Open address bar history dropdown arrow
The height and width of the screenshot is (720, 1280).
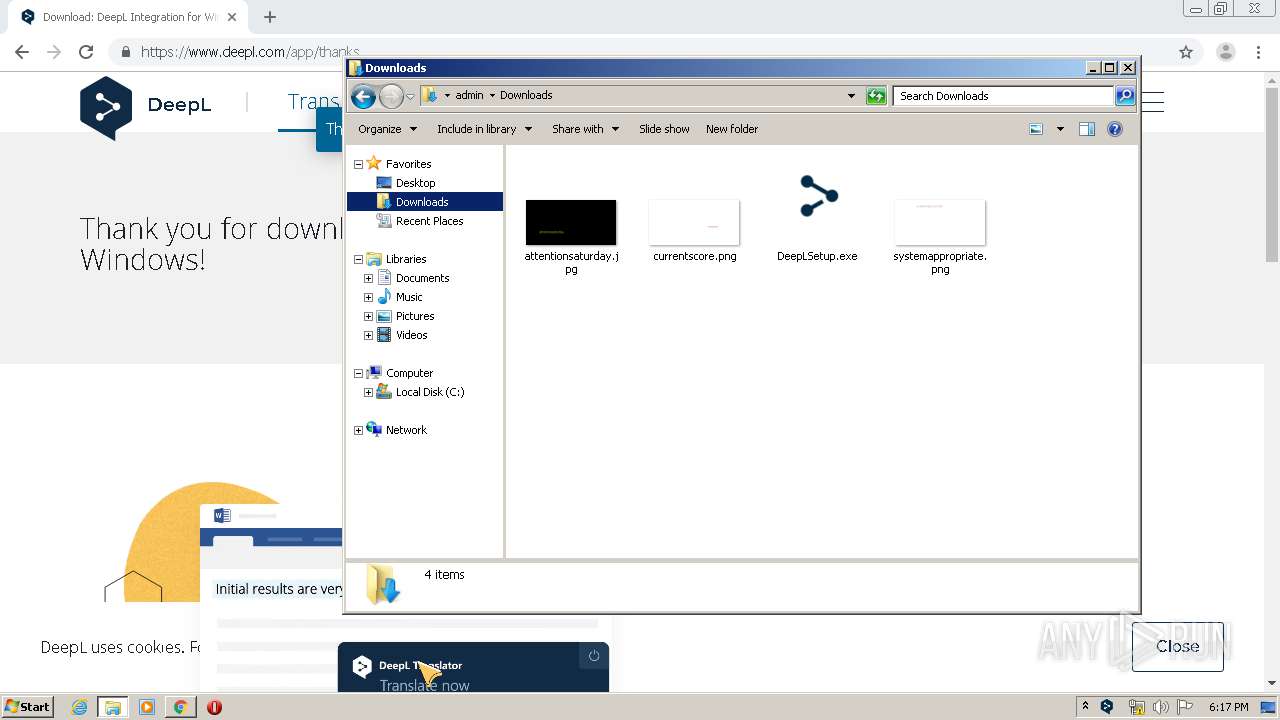(851, 96)
